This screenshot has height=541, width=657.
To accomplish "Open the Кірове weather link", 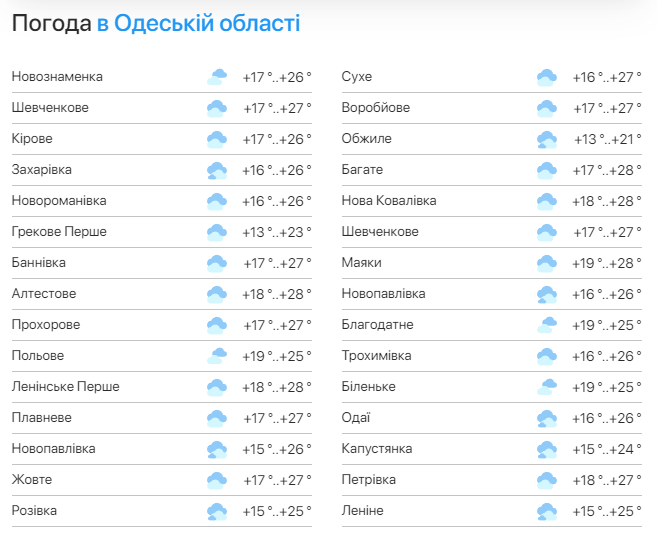I will click(x=32, y=139).
